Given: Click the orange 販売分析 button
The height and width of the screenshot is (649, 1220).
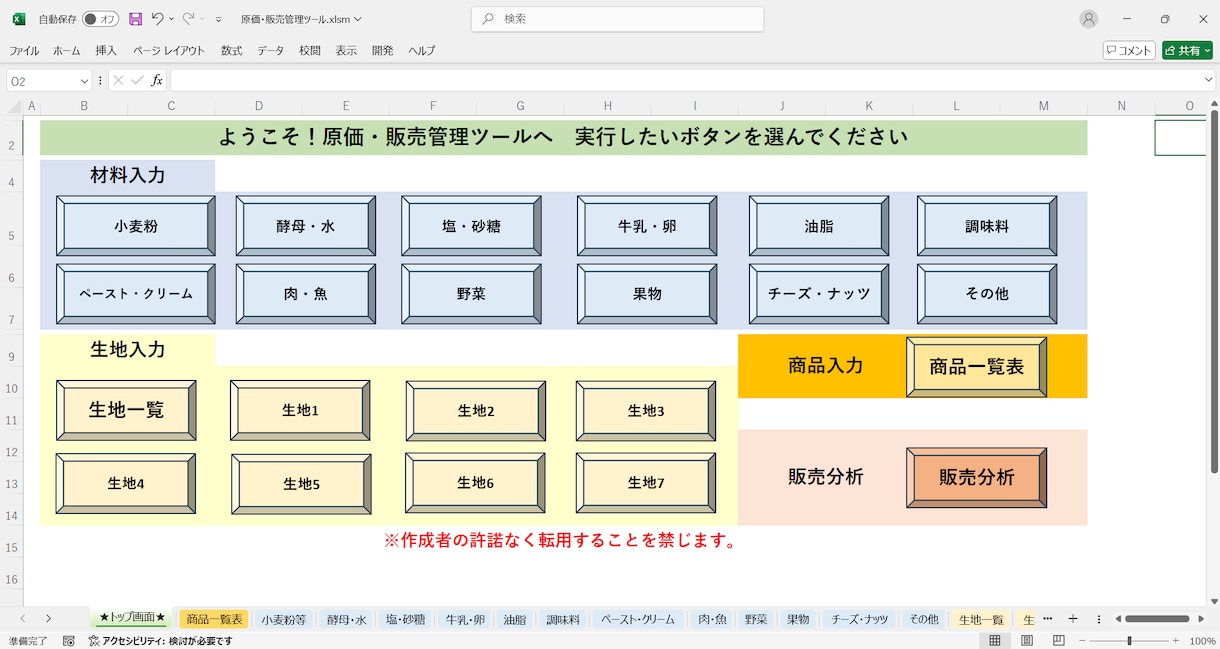Looking at the screenshot, I should (977, 478).
